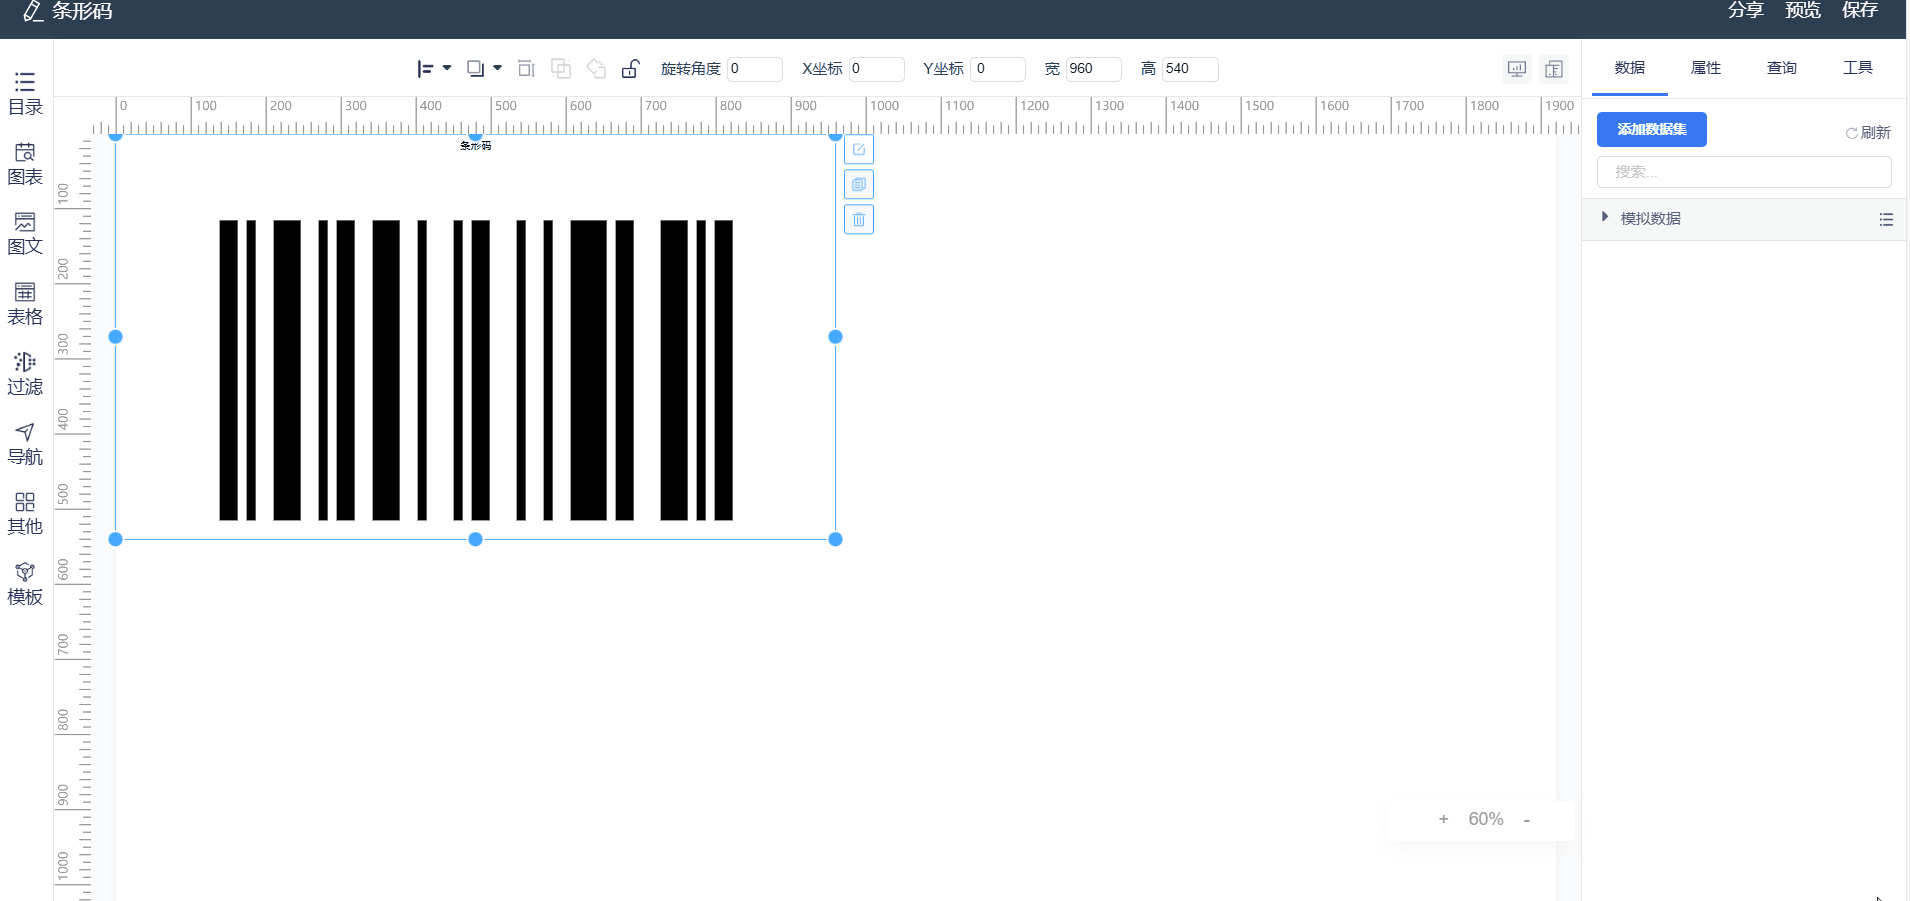Image resolution: width=1910 pixels, height=901 pixels.
Task: Expand the 模拟数据 tree node
Action: click(1605, 217)
